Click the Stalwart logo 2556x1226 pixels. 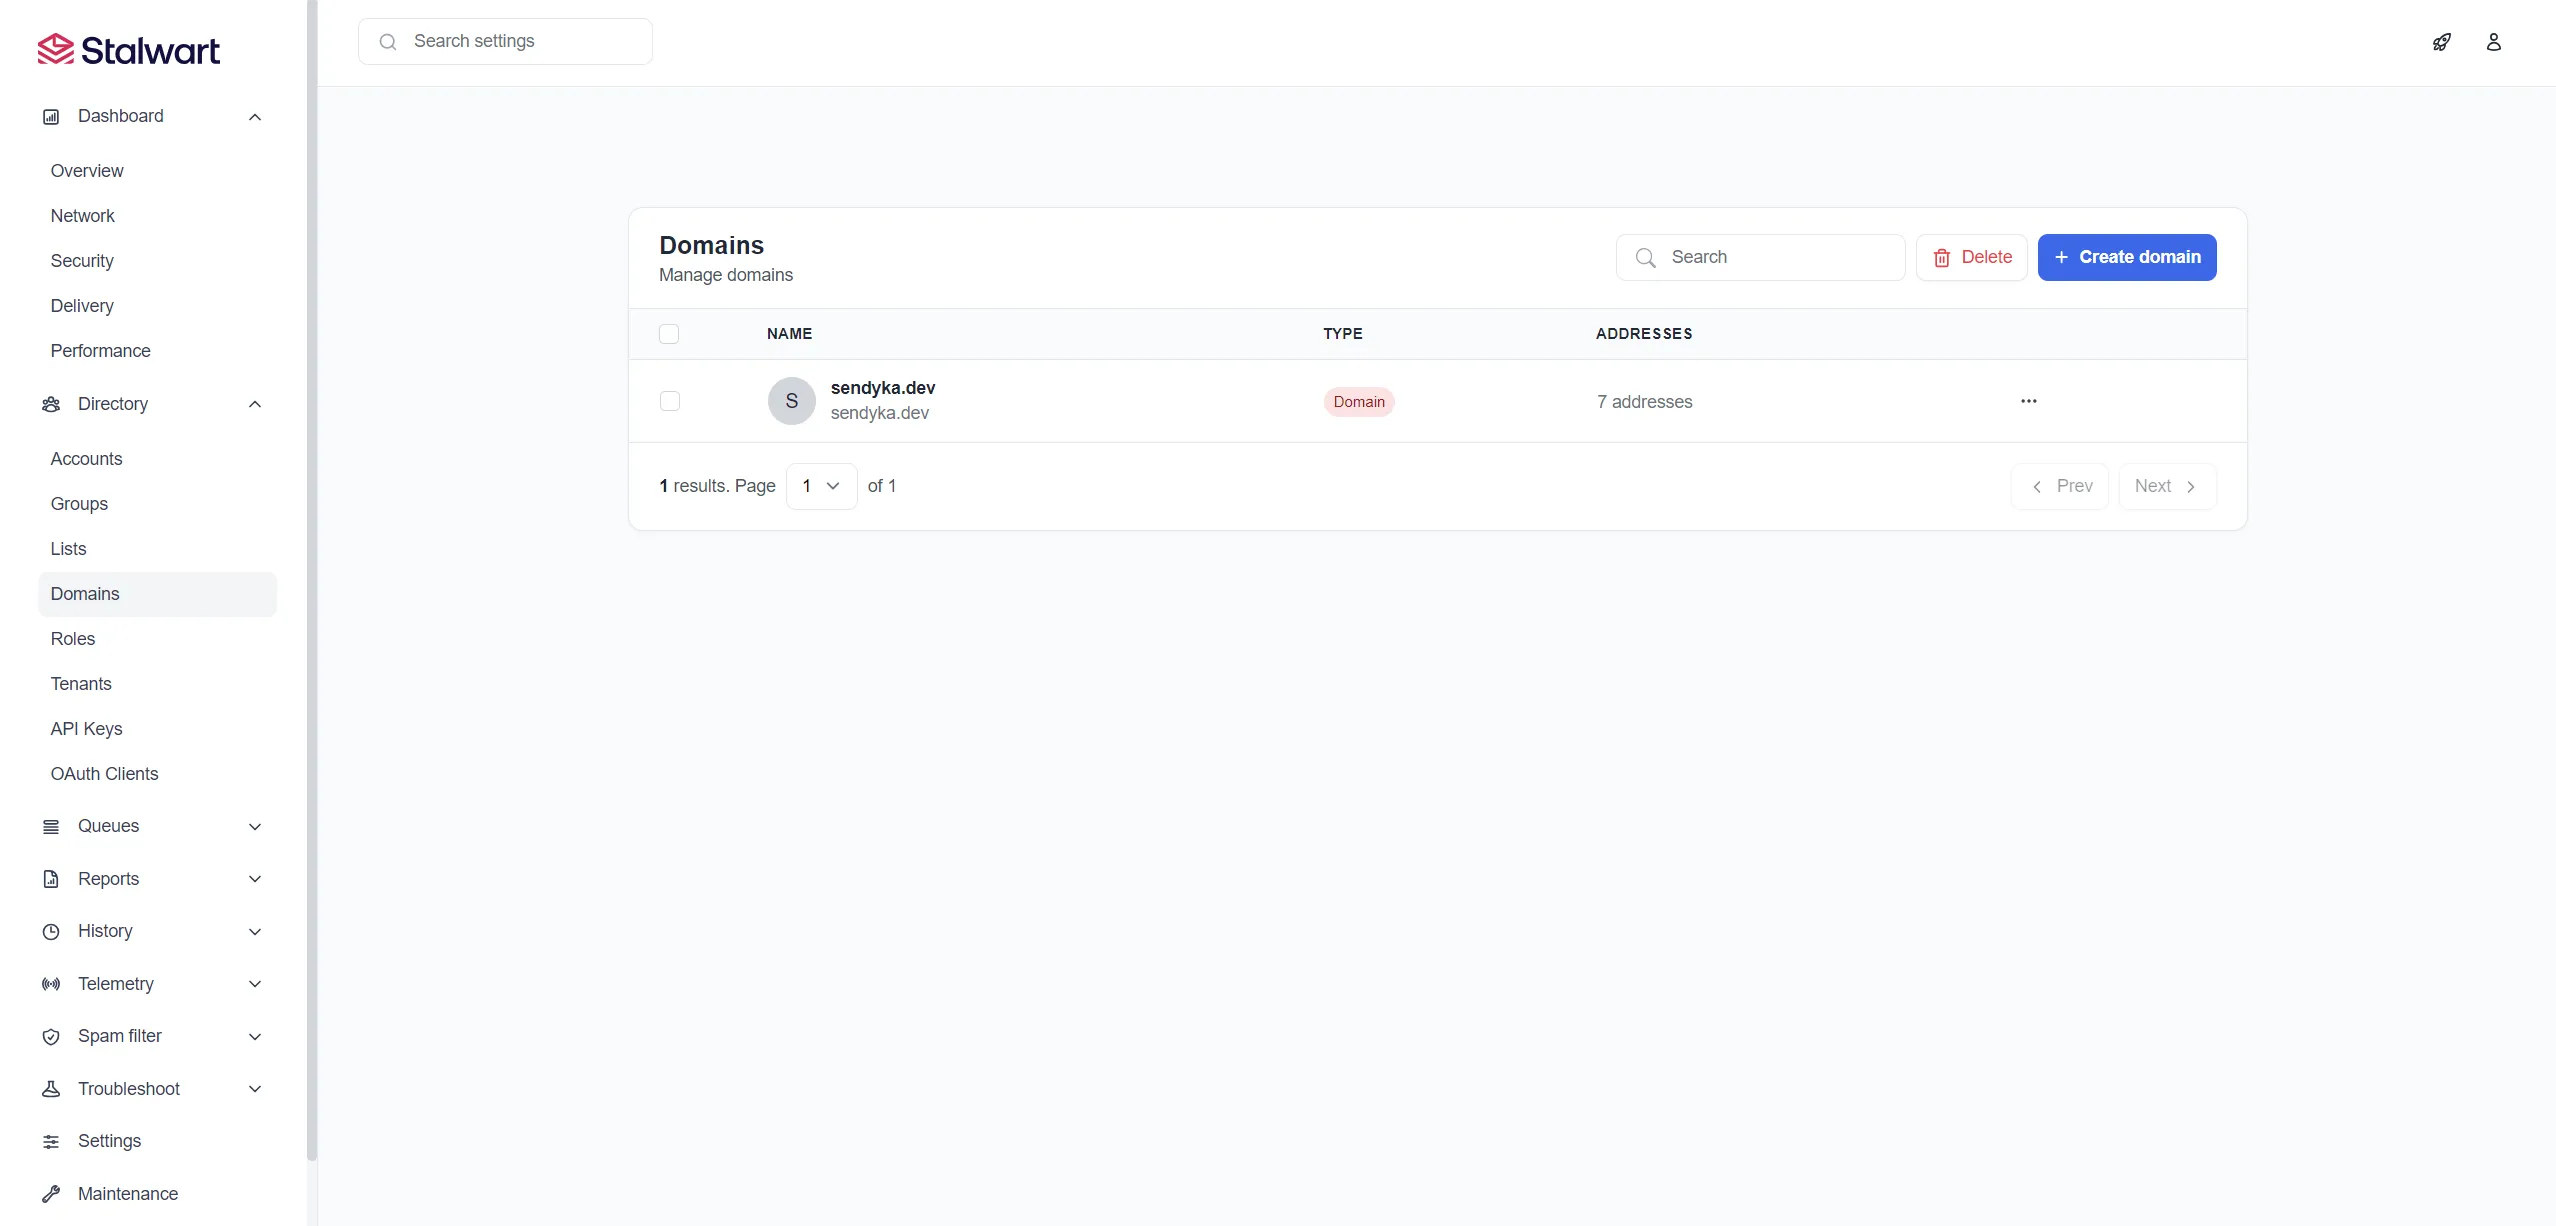tap(128, 50)
